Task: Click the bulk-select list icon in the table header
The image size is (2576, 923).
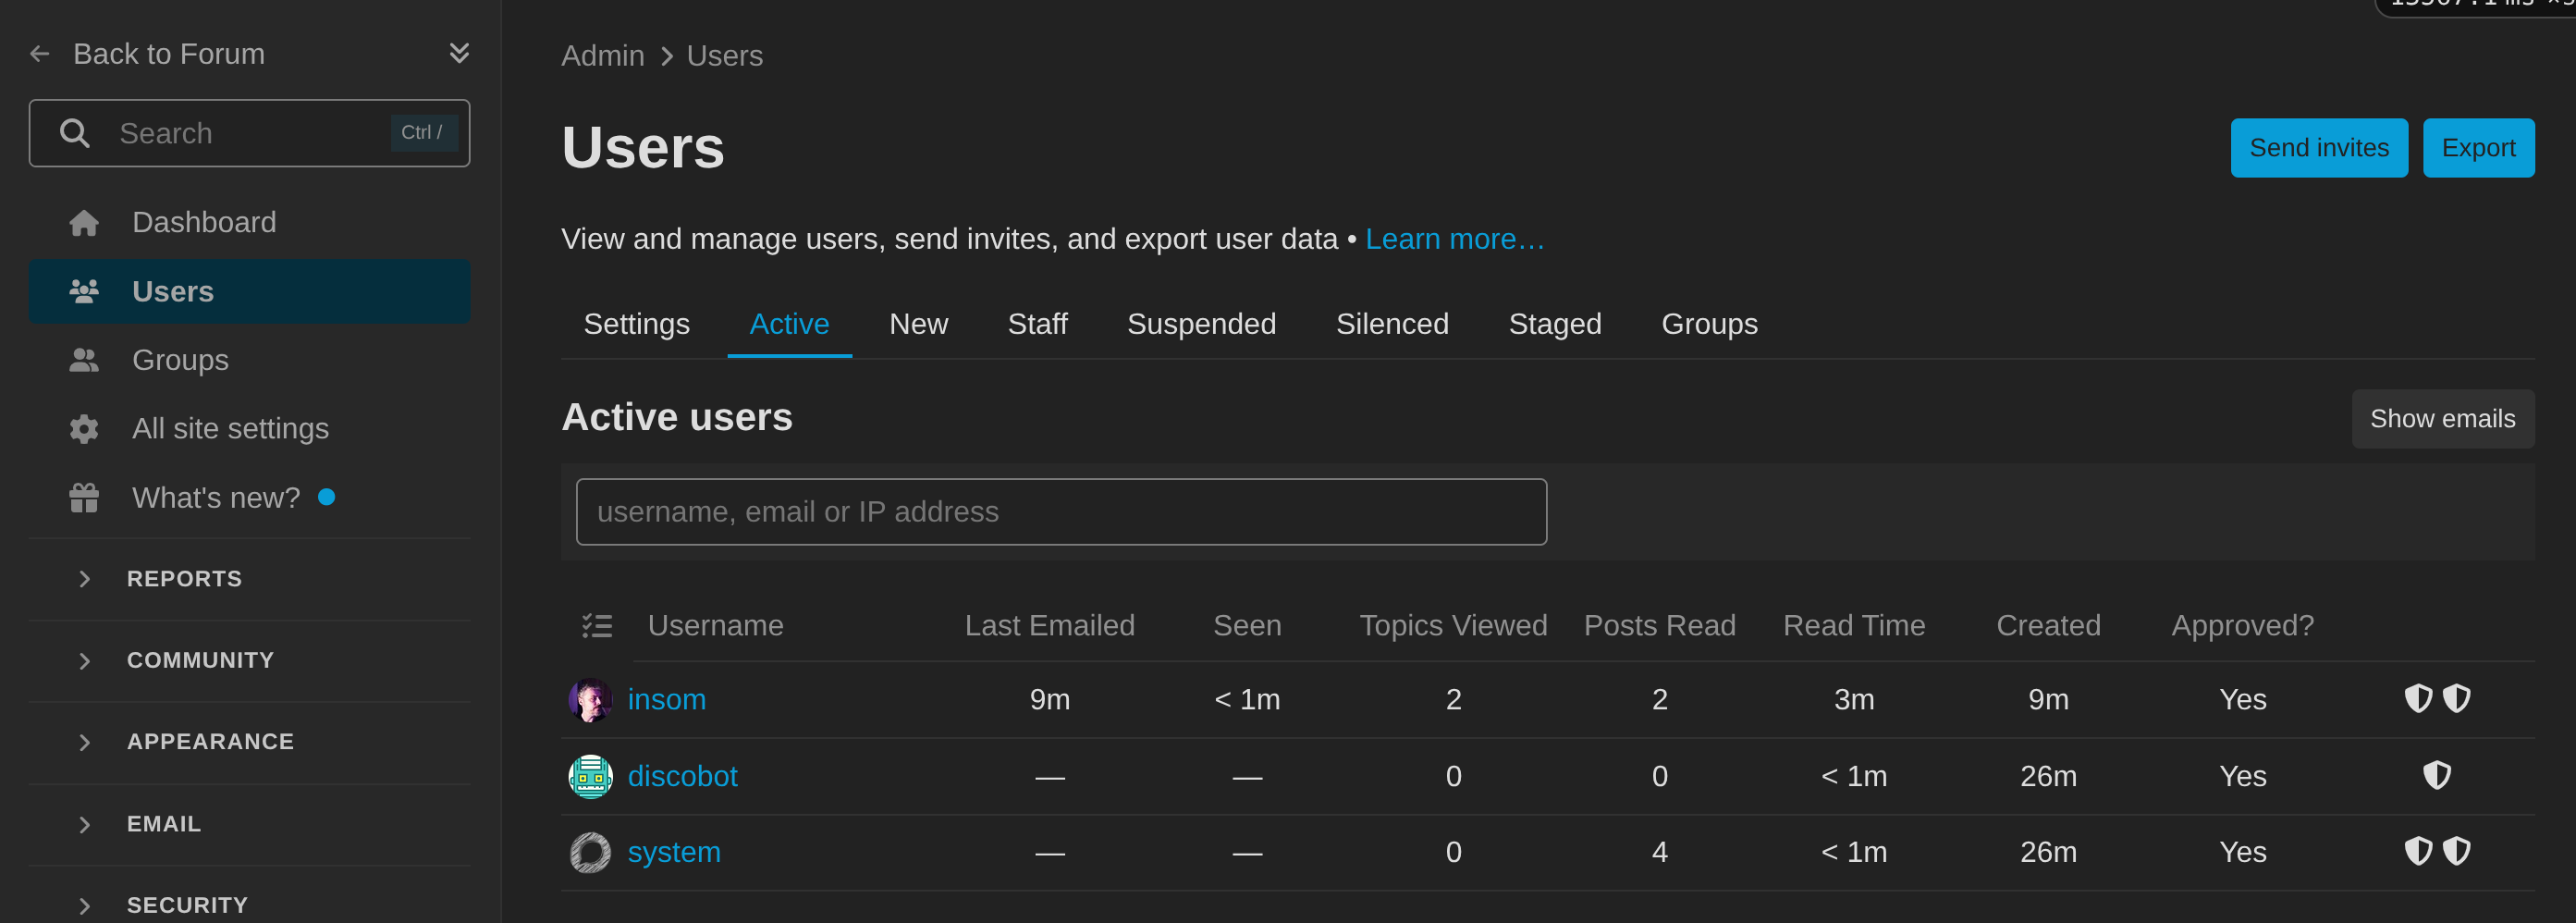Action: [596, 624]
